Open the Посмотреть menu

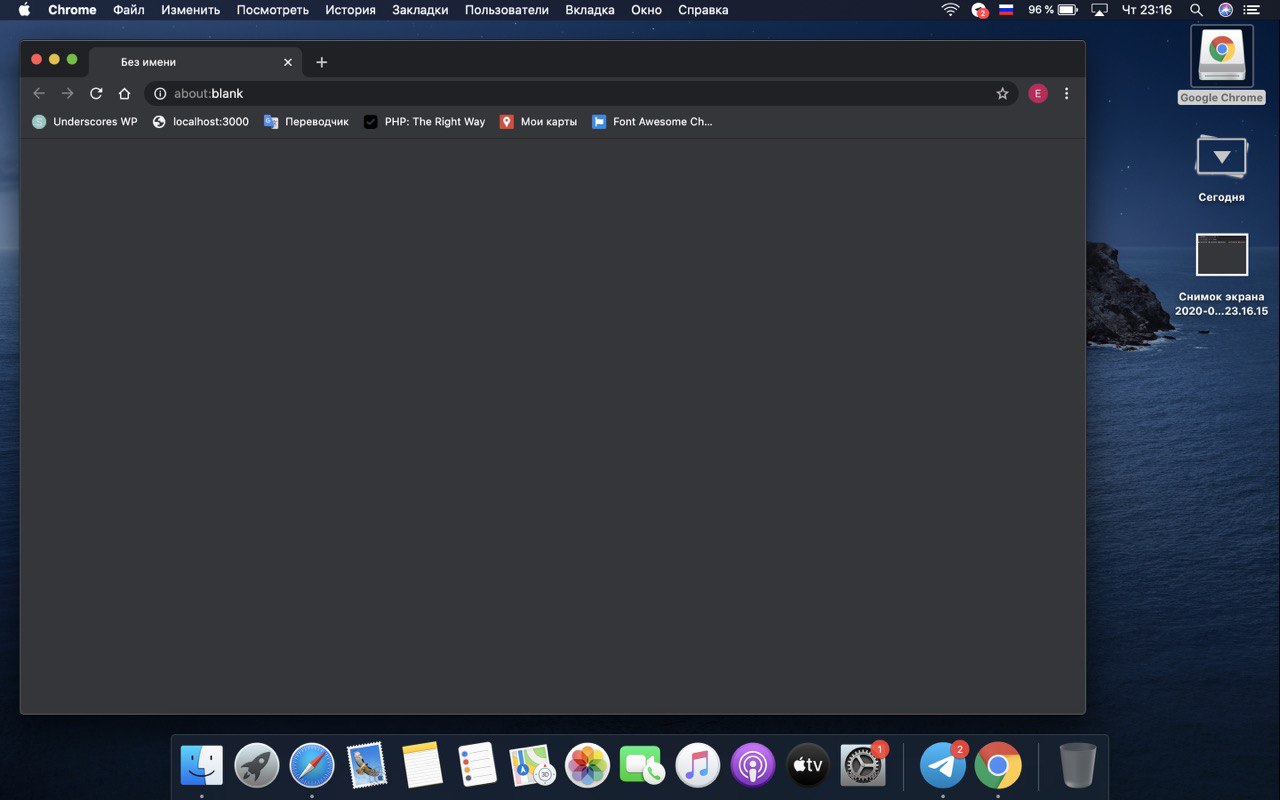[273, 10]
